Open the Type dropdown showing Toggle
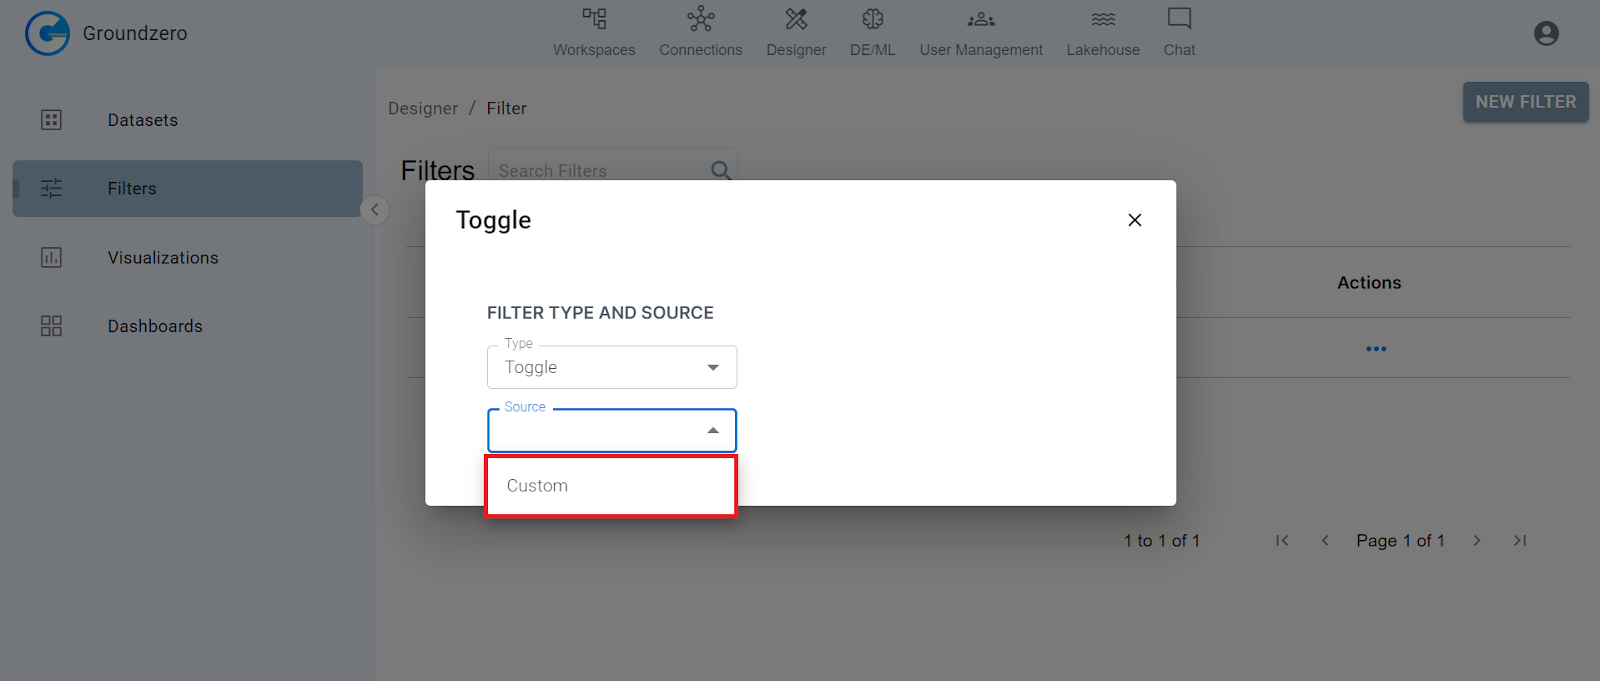Viewport: 1600px width, 681px height. pyautogui.click(x=612, y=367)
